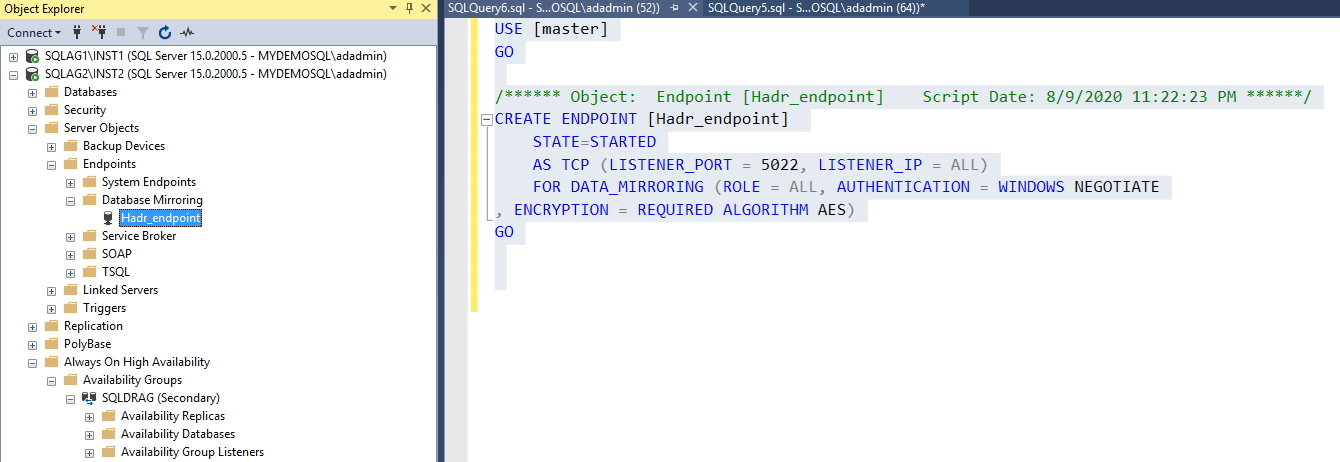
Task: Expand the TSQL folder
Action: 70,272
